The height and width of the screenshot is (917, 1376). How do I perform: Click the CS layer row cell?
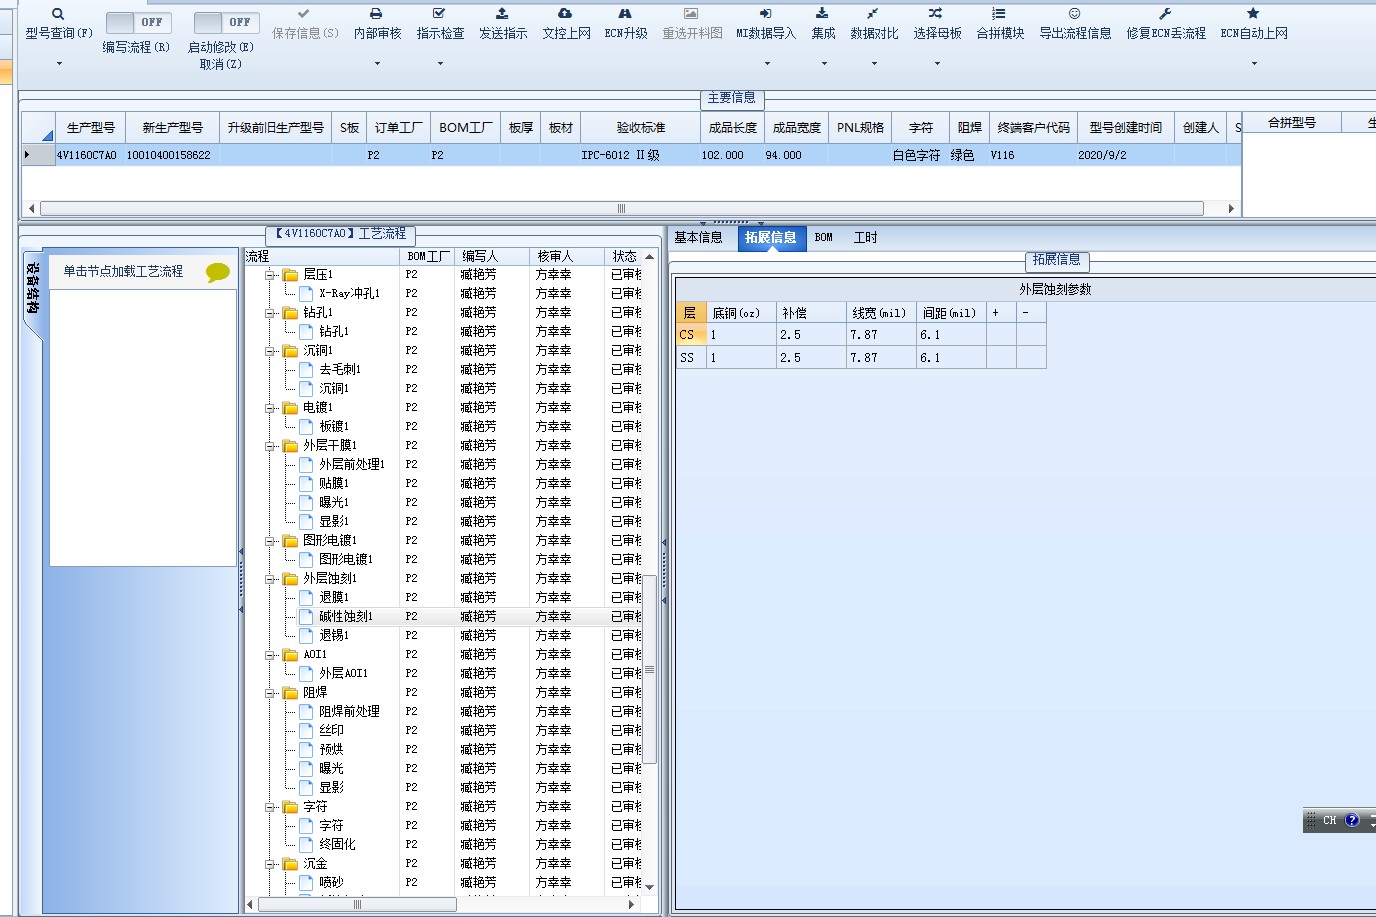[691, 335]
